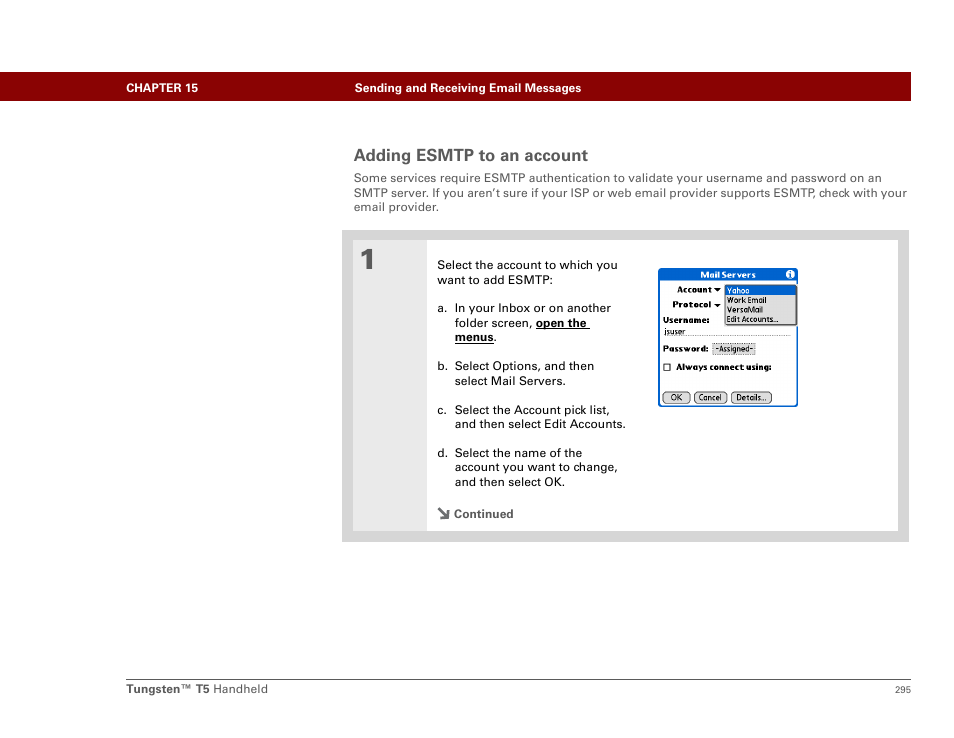The image size is (954, 738).
Task: Click the 'Password:' label in the dialog
Action: coord(685,349)
